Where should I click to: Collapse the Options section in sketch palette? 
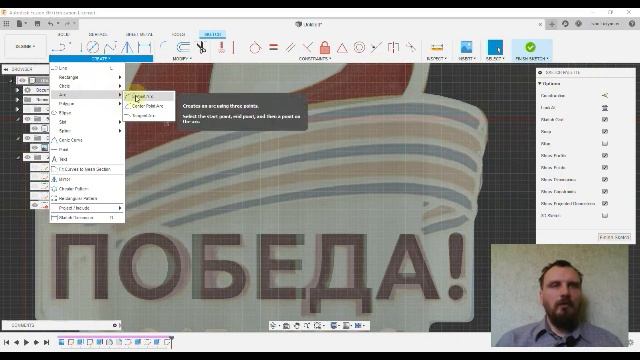pos(540,84)
